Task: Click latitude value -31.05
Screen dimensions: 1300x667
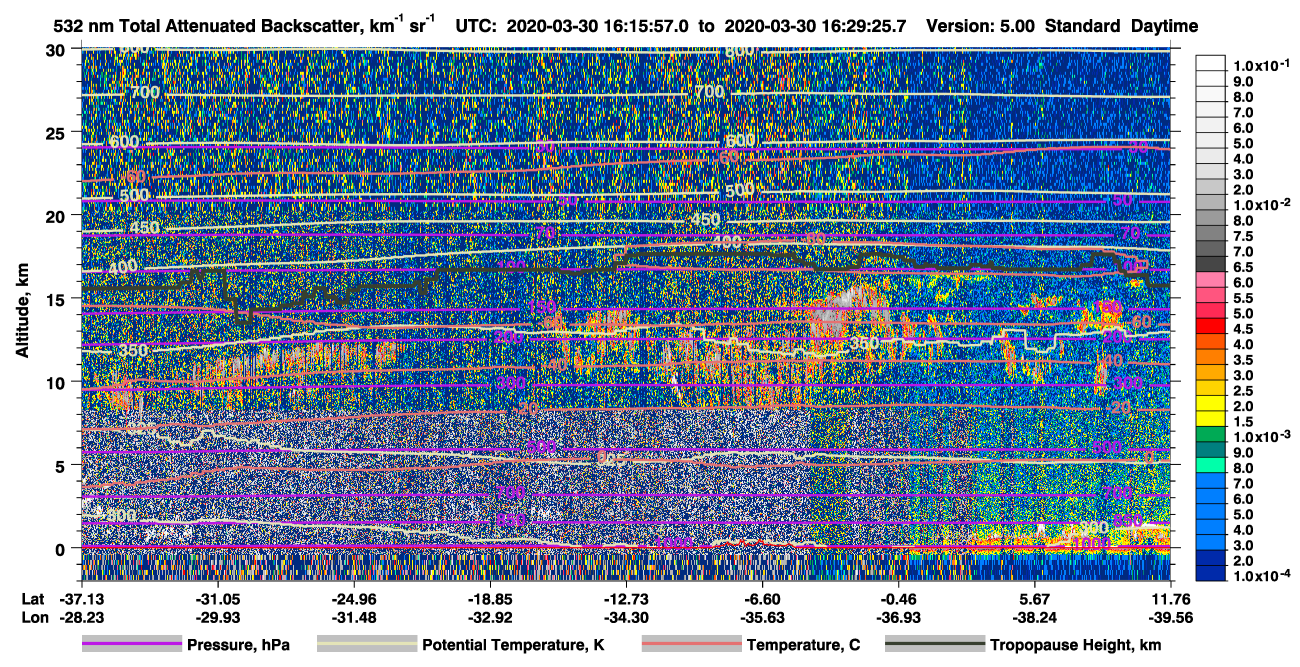Action: click(x=217, y=598)
